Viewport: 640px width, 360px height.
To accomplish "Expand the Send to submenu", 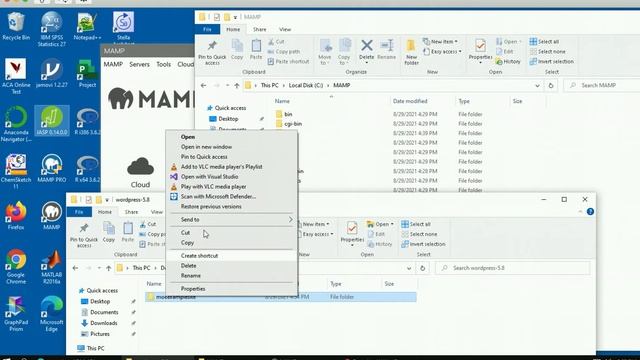I will coord(231,220).
